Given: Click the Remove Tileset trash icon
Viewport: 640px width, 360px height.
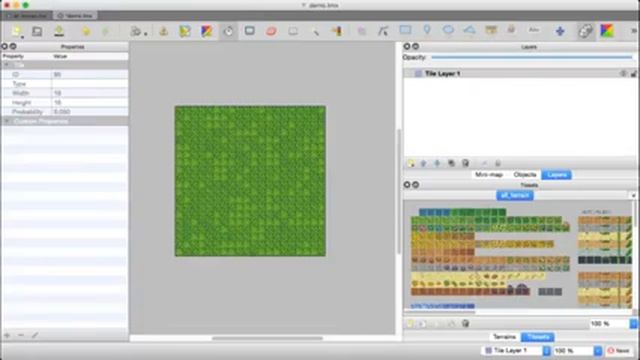Looking at the screenshot, I should (465, 324).
